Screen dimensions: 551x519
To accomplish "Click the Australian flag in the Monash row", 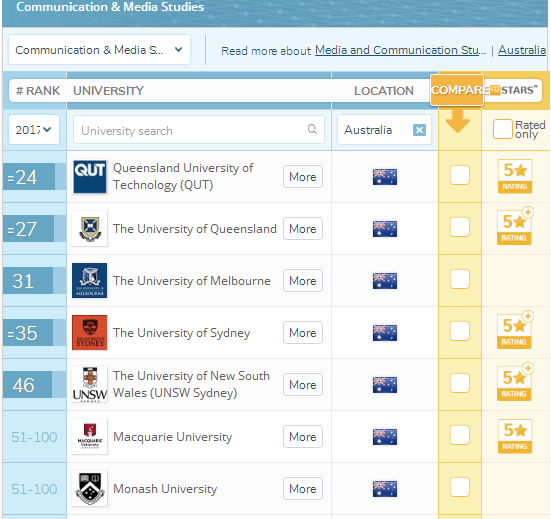I will [385, 489].
